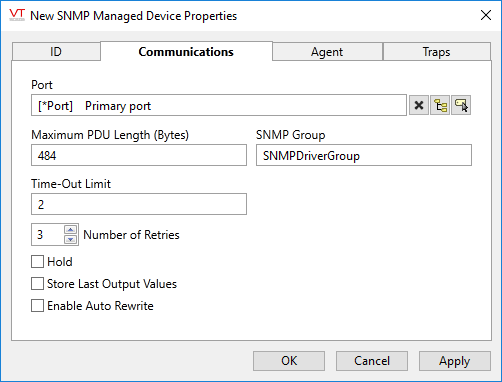Close the SNMP Managed Device Properties dialog
Screen dimensions: 502x382
[486, 15]
